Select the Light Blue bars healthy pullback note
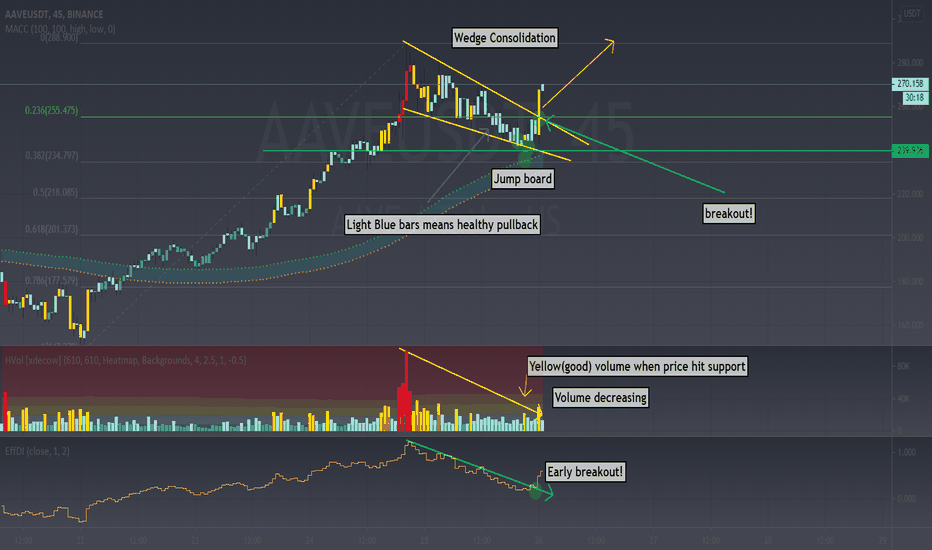 coord(442,225)
